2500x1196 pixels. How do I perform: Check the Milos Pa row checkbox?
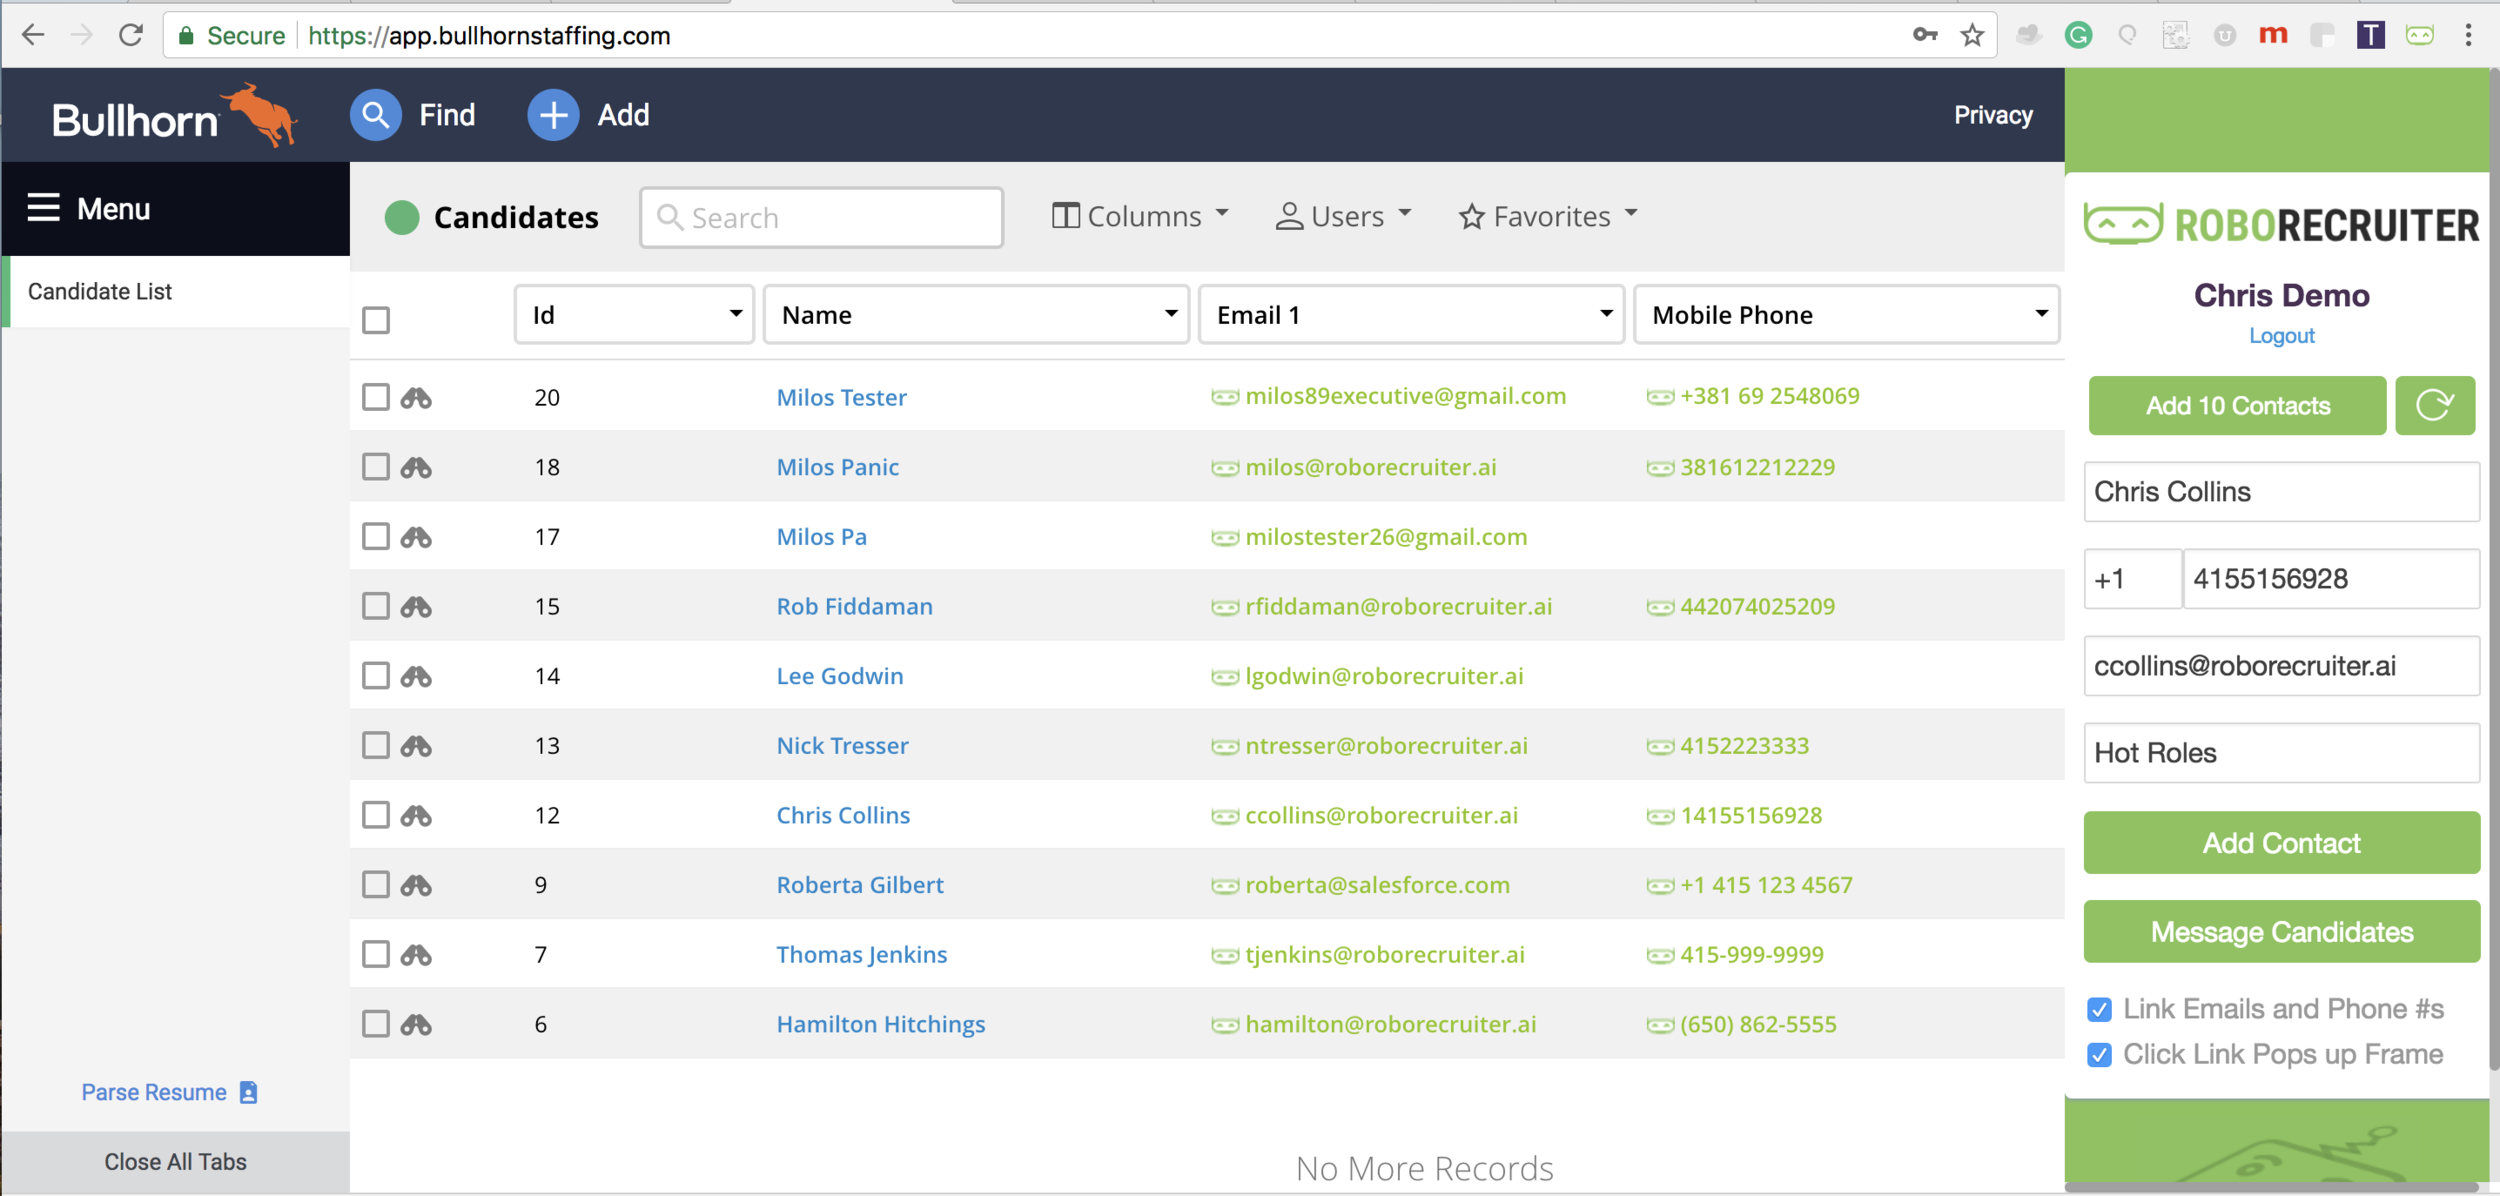click(376, 536)
